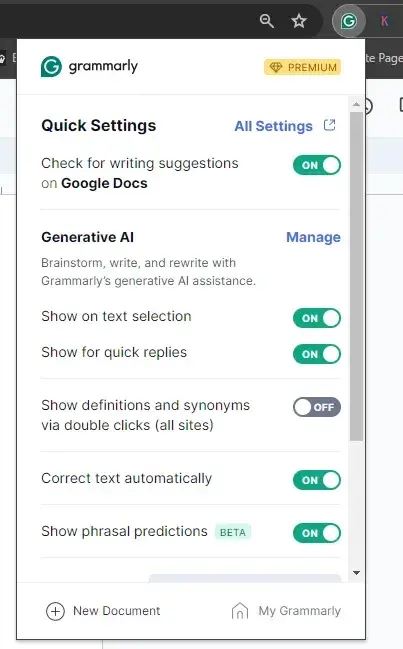The height and width of the screenshot is (649, 403).
Task: Click the zoom magnifier icon in address bar
Action: [266, 21]
